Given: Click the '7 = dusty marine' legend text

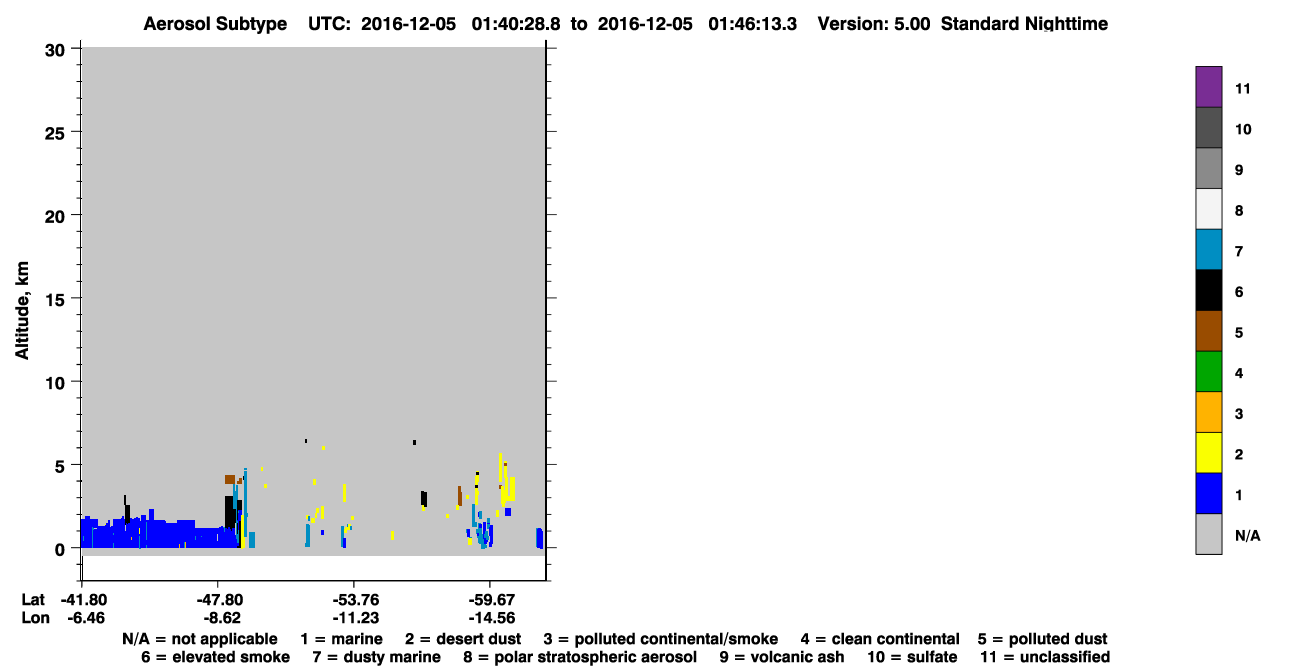Looking at the screenshot, I should coord(376,657).
